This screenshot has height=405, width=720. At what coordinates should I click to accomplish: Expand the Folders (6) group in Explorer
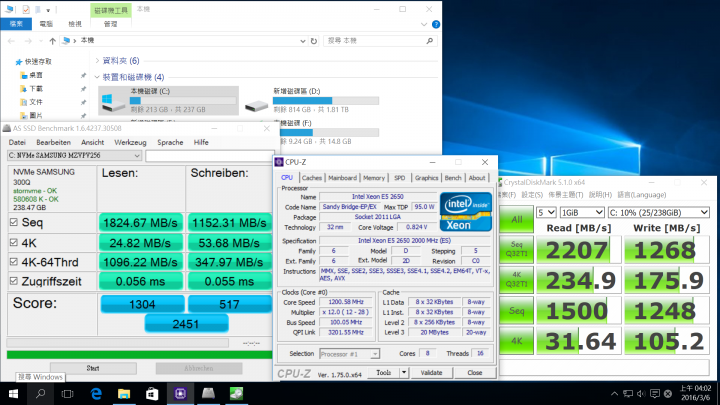[97, 61]
